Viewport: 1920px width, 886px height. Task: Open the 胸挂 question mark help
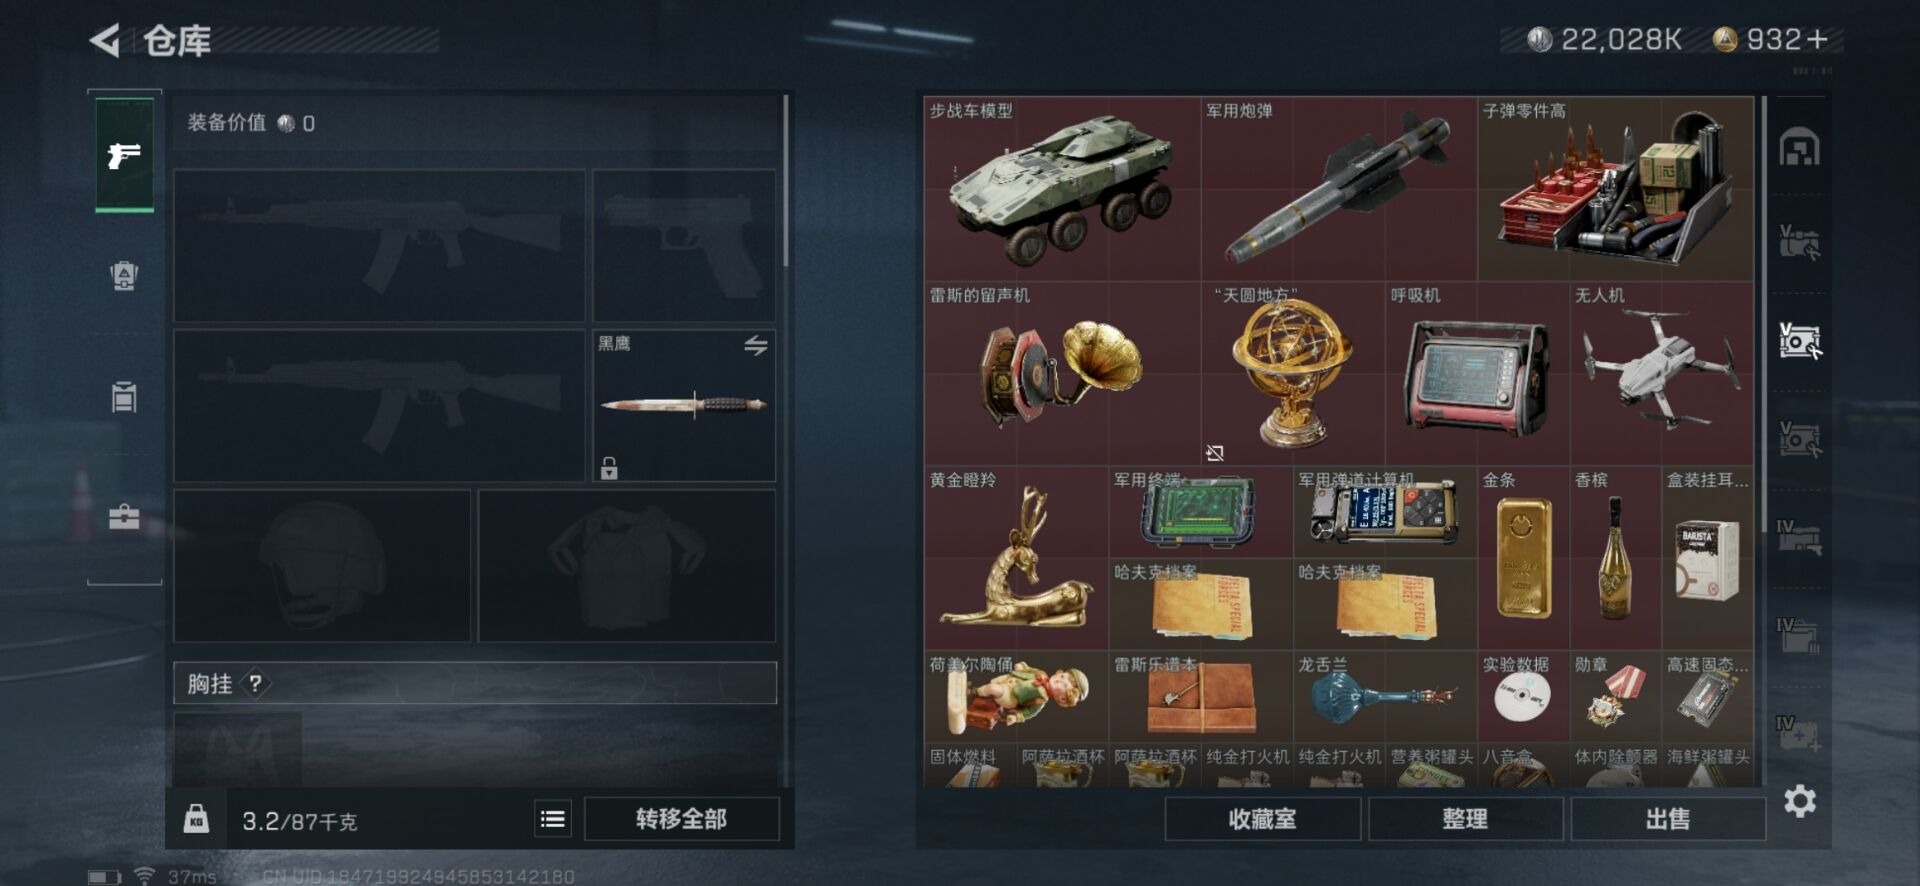point(256,684)
